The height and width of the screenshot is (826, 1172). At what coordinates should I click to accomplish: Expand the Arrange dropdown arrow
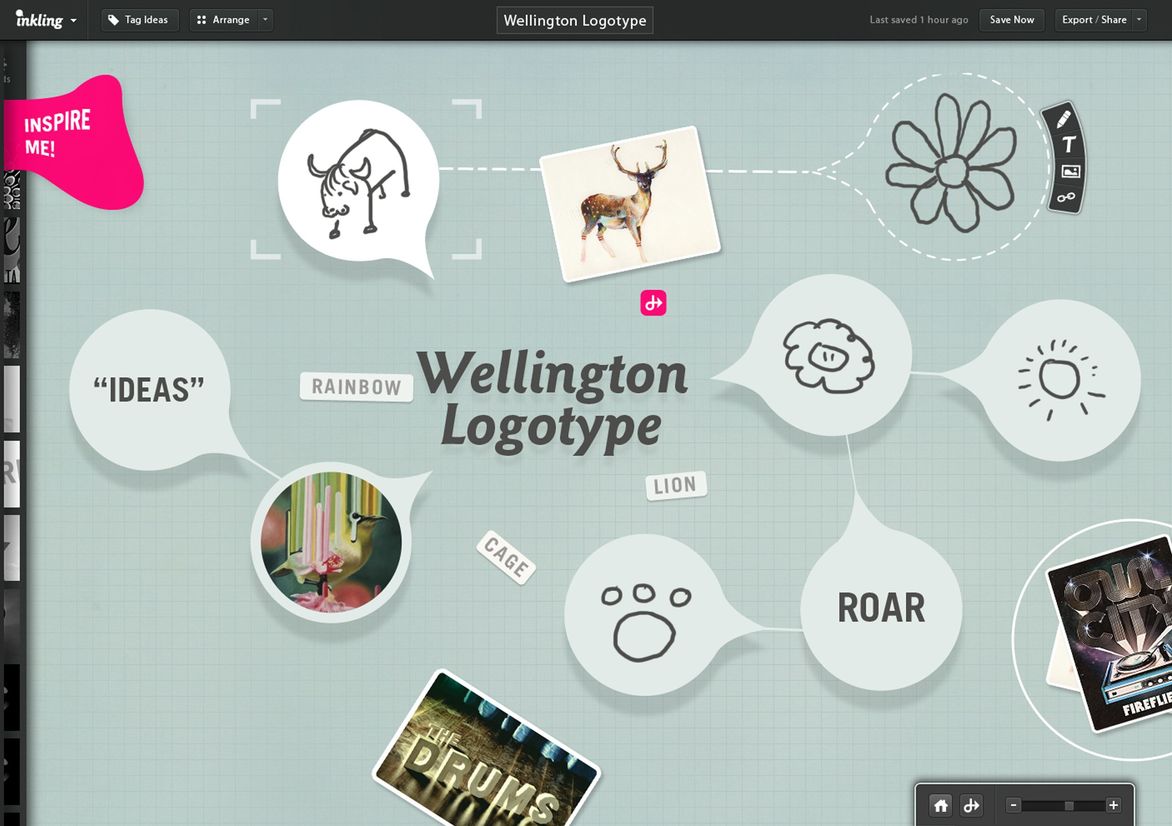[265, 20]
